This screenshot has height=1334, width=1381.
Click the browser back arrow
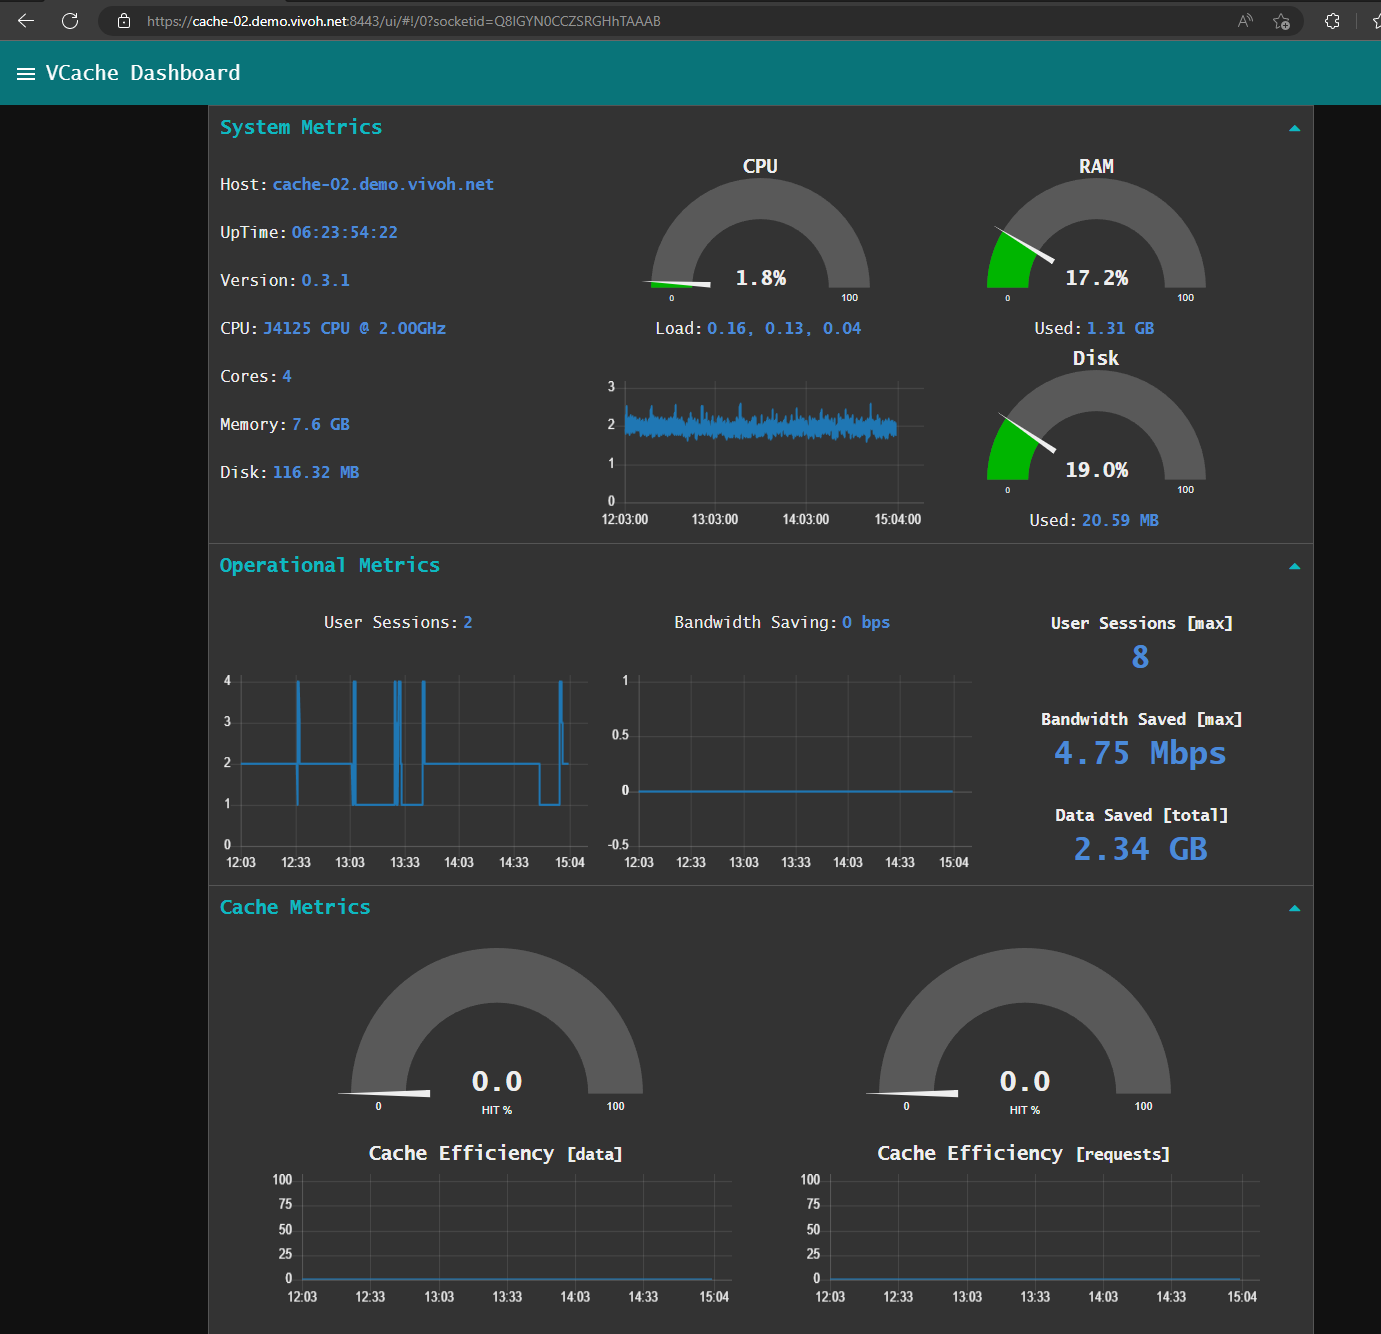[23, 20]
